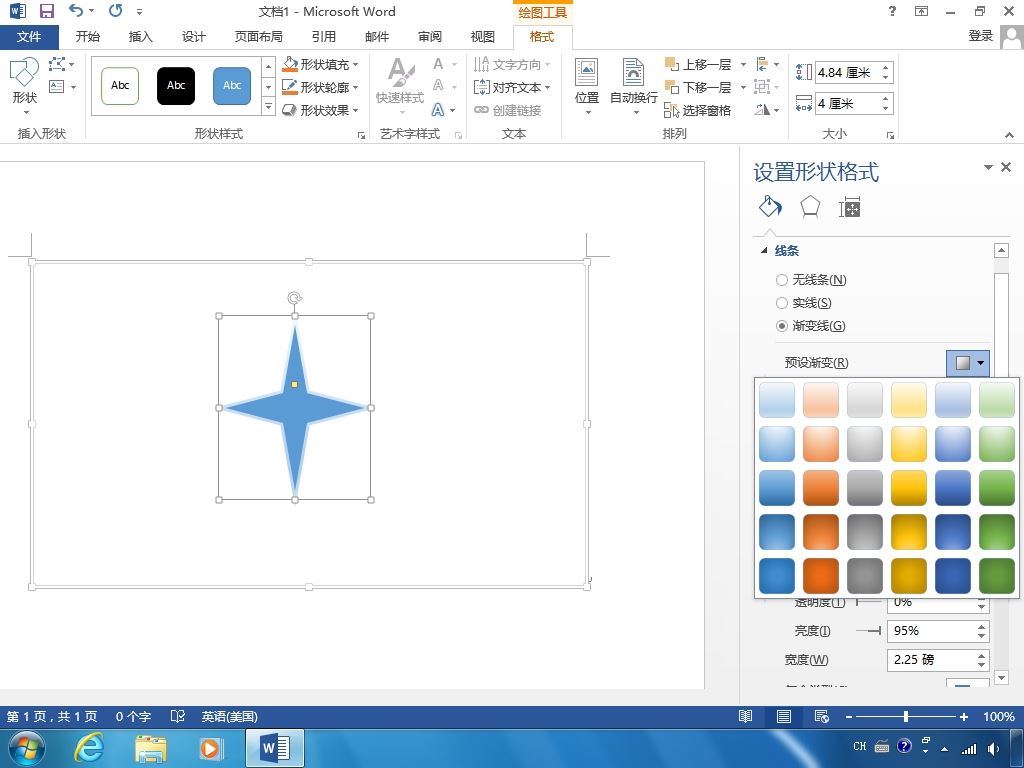Open Windows Start button
The height and width of the screenshot is (768, 1024).
pos(27,748)
